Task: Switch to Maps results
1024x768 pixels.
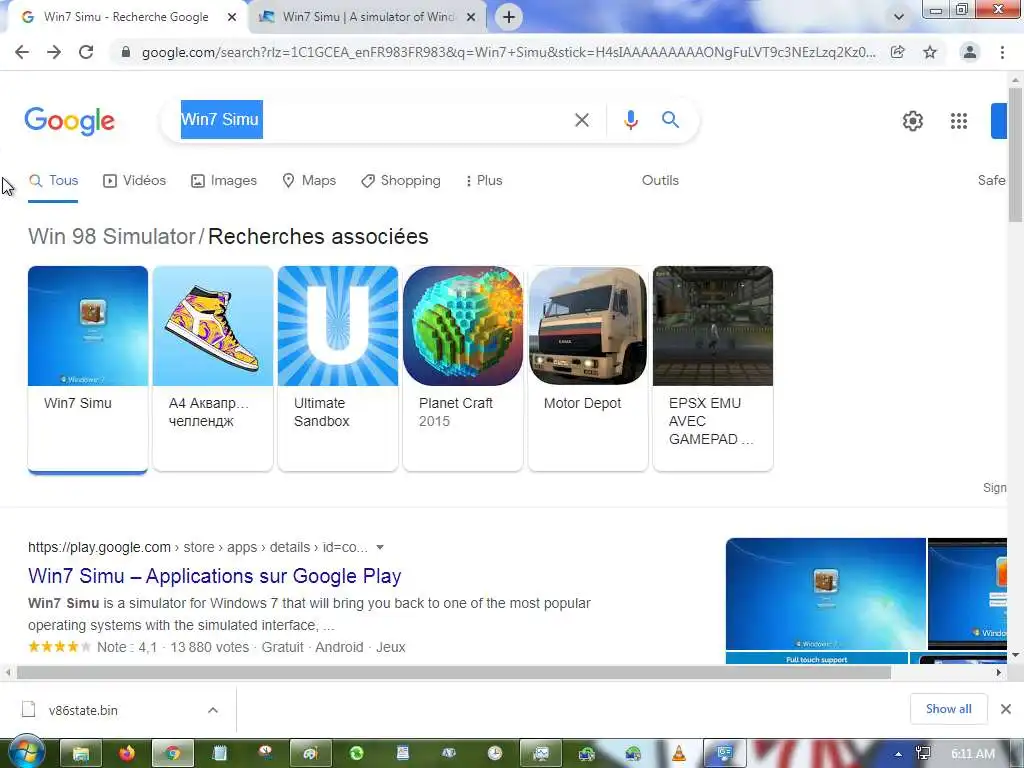Action: (309, 180)
